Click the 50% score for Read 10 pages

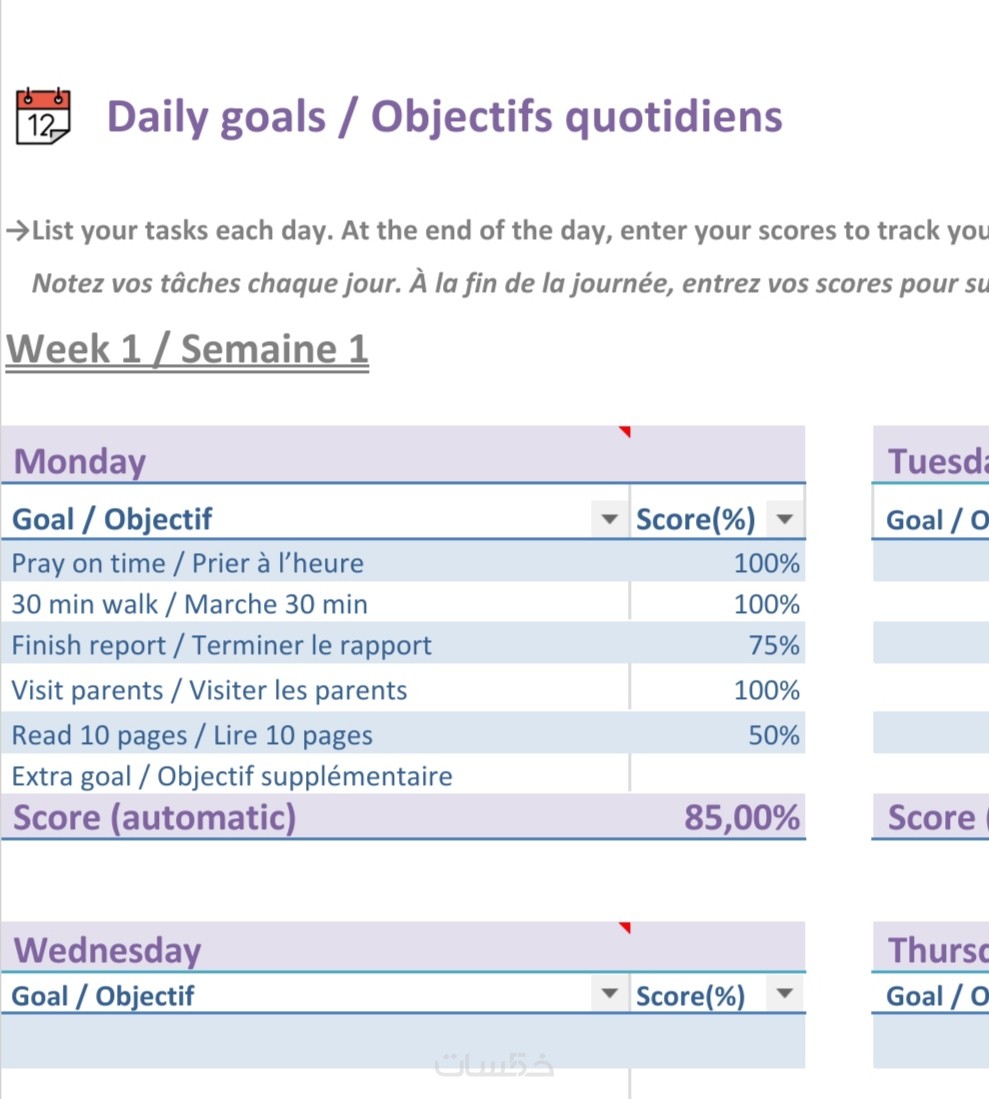[x=774, y=735]
